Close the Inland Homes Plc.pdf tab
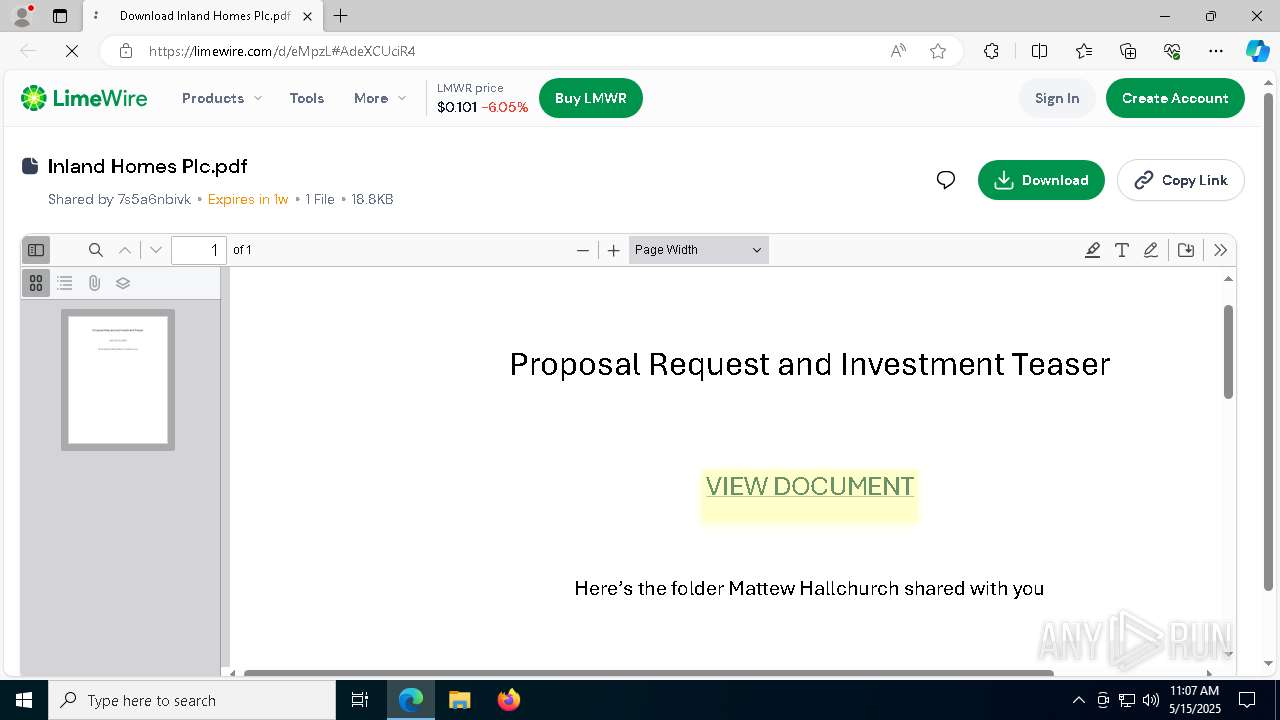Image resolution: width=1280 pixels, height=720 pixels. [305, 16]
